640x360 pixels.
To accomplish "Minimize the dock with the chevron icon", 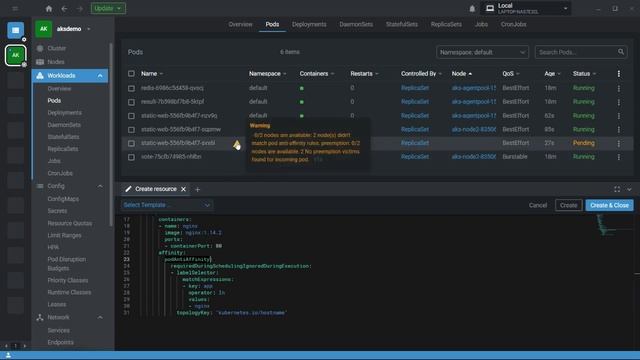I will point(629,189).
